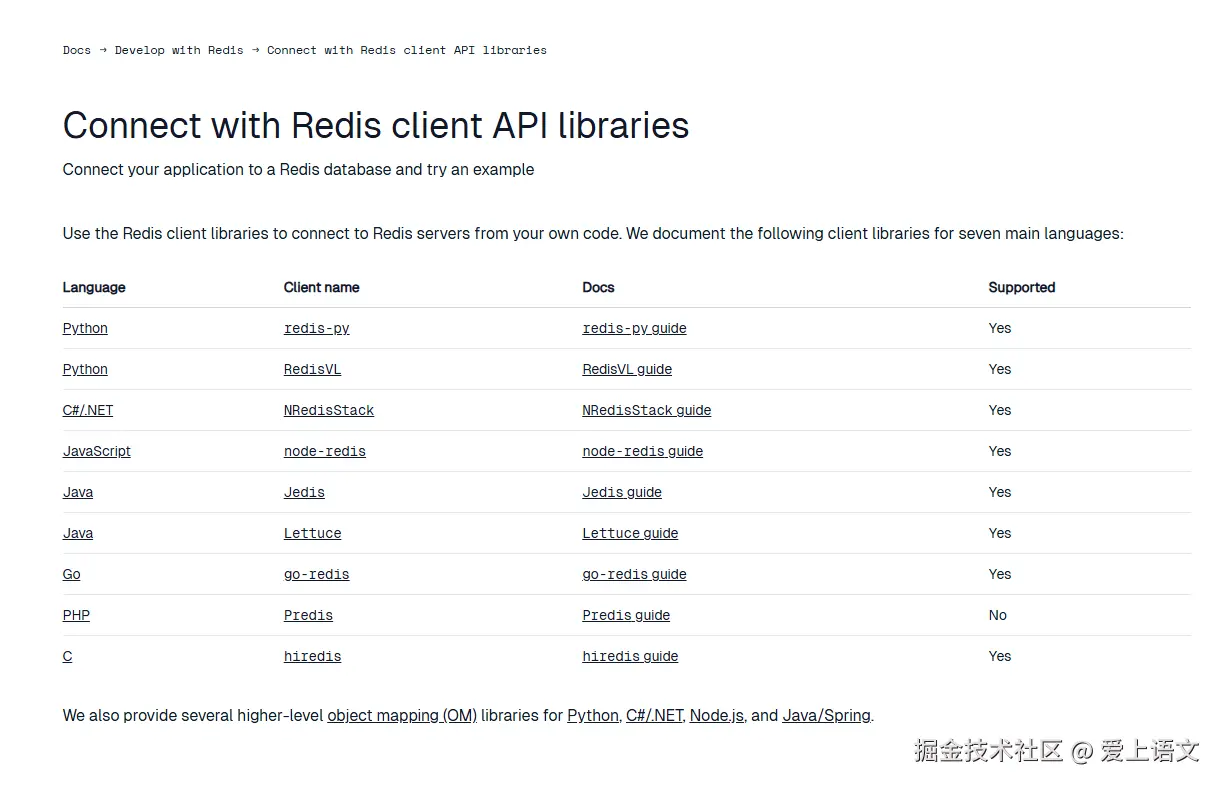This screenshot has width=1222, height=787.
Task: Click the page title heading
Action: click(x=376, y=126)
